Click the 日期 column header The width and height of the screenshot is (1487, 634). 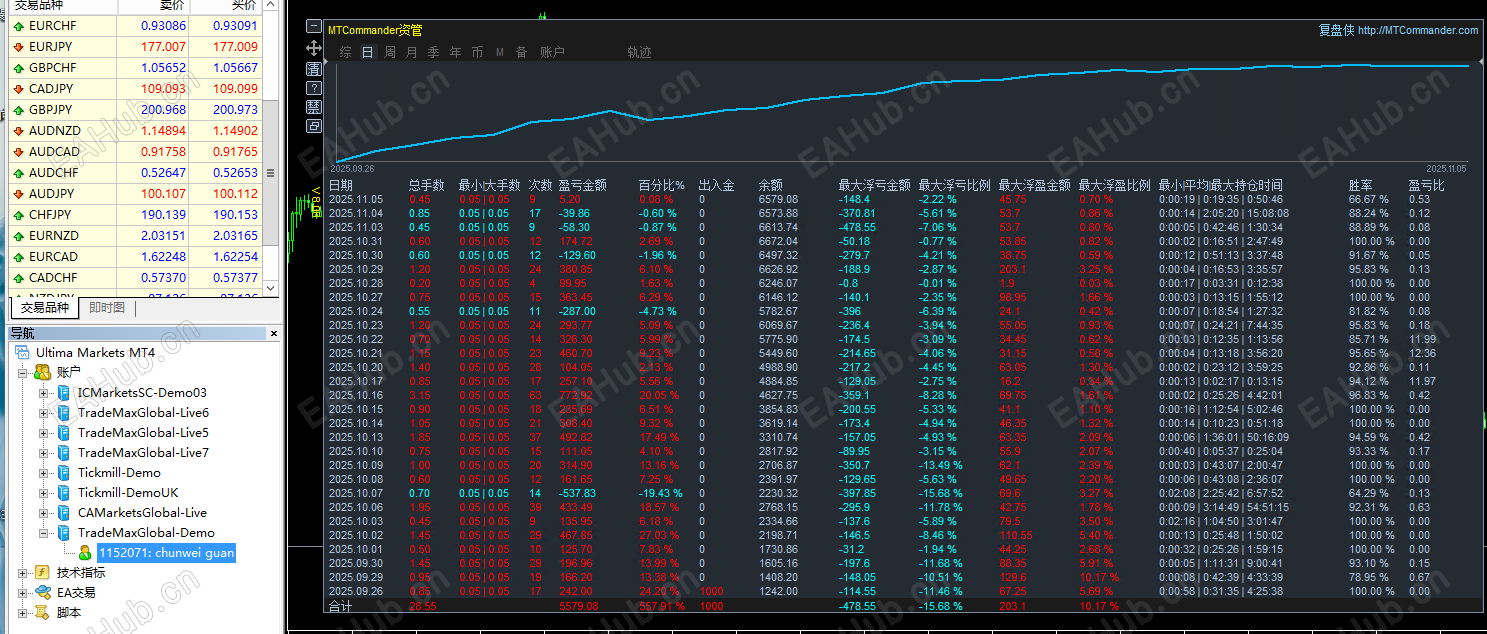341,185
